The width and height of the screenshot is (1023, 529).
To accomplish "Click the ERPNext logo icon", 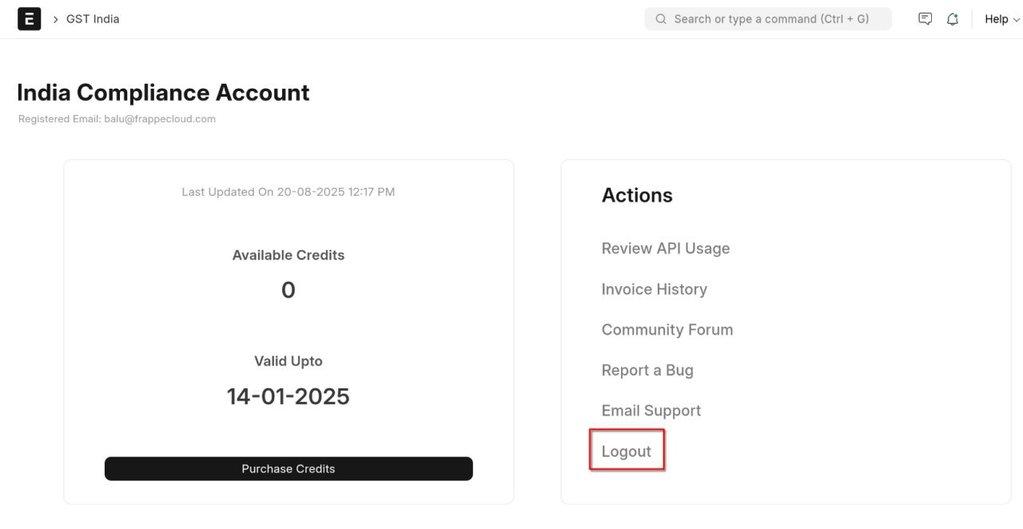I will coord(29,19).
